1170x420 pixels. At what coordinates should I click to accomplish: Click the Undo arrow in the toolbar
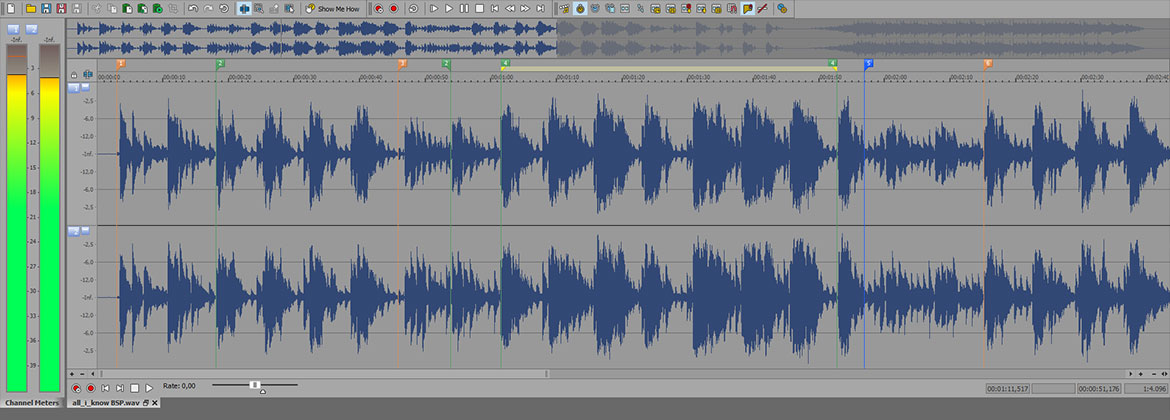point(193,8)
